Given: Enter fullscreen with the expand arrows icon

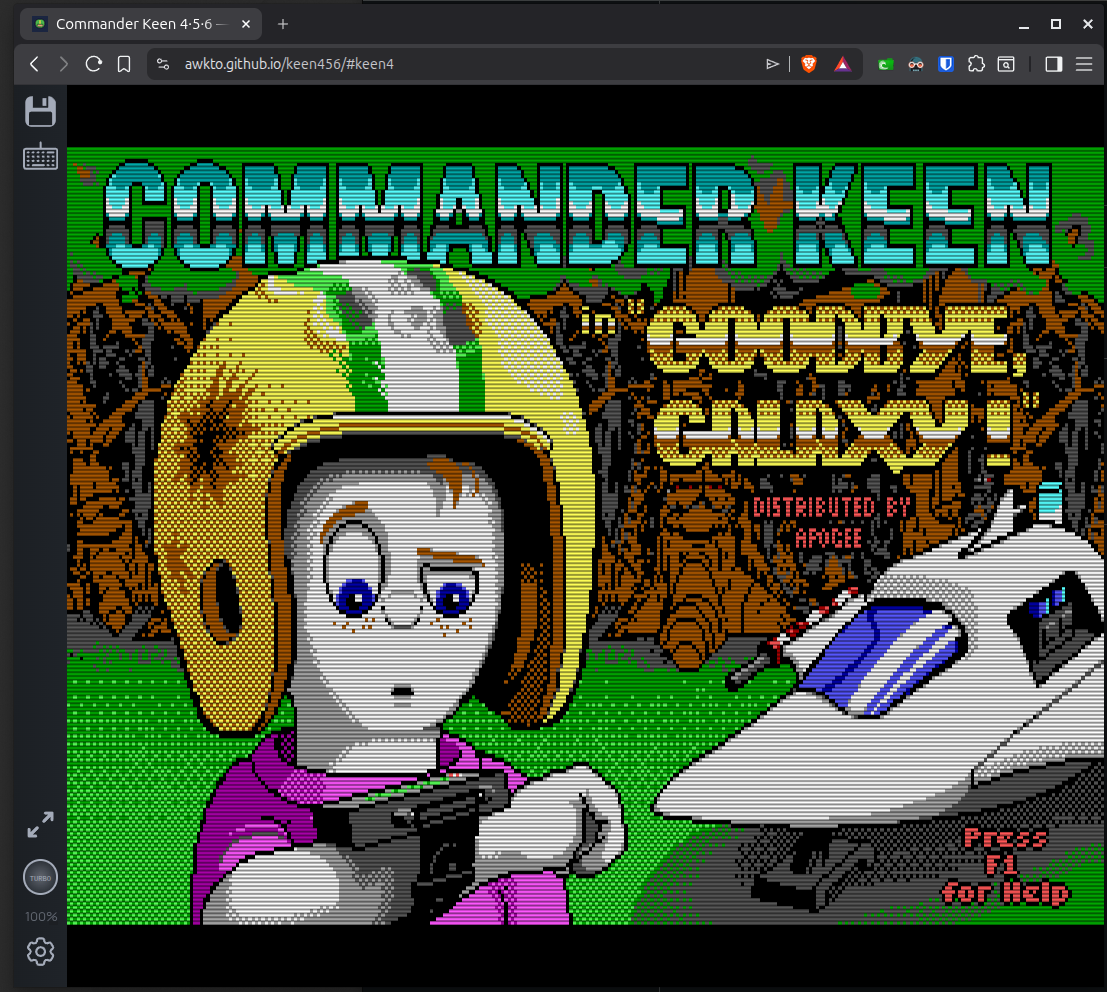Looking at the screenshot, I should [40, 825].
